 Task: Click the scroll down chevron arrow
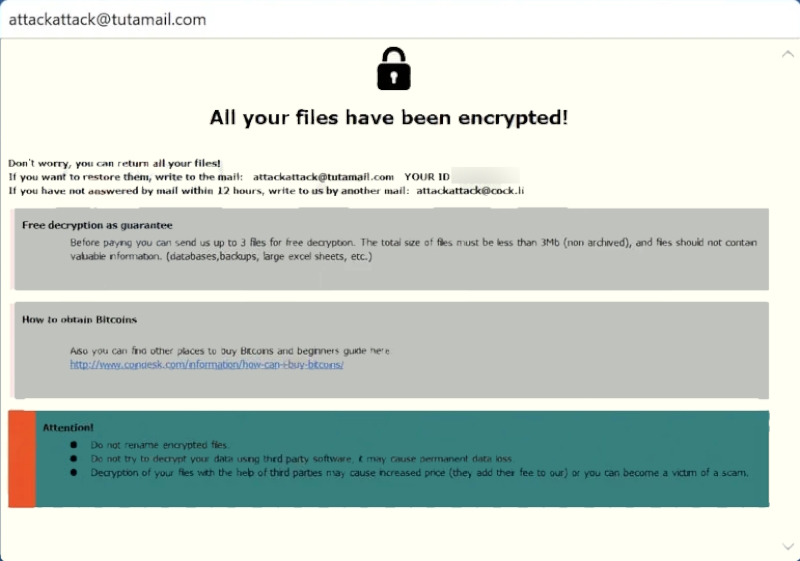(x=788, y=546)
